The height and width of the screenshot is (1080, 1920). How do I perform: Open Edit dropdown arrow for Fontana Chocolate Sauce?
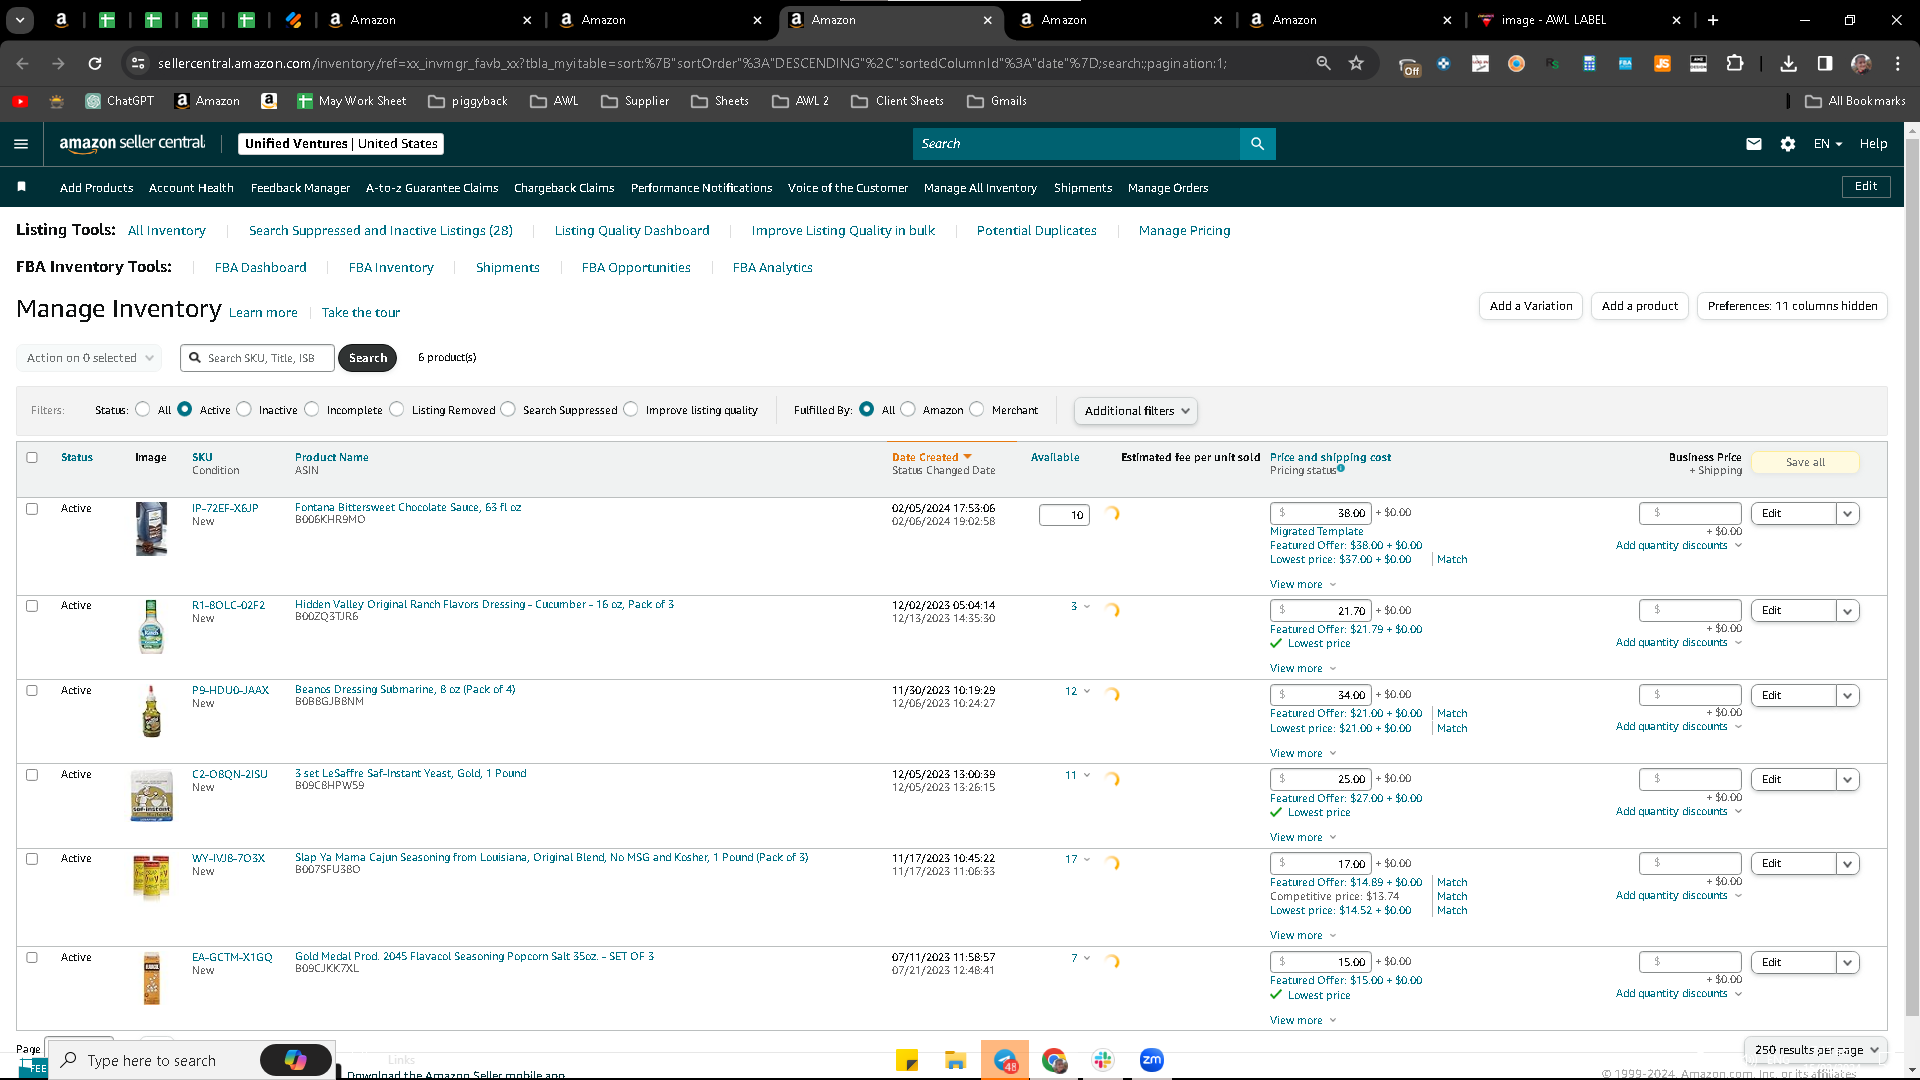point(1847,514)
